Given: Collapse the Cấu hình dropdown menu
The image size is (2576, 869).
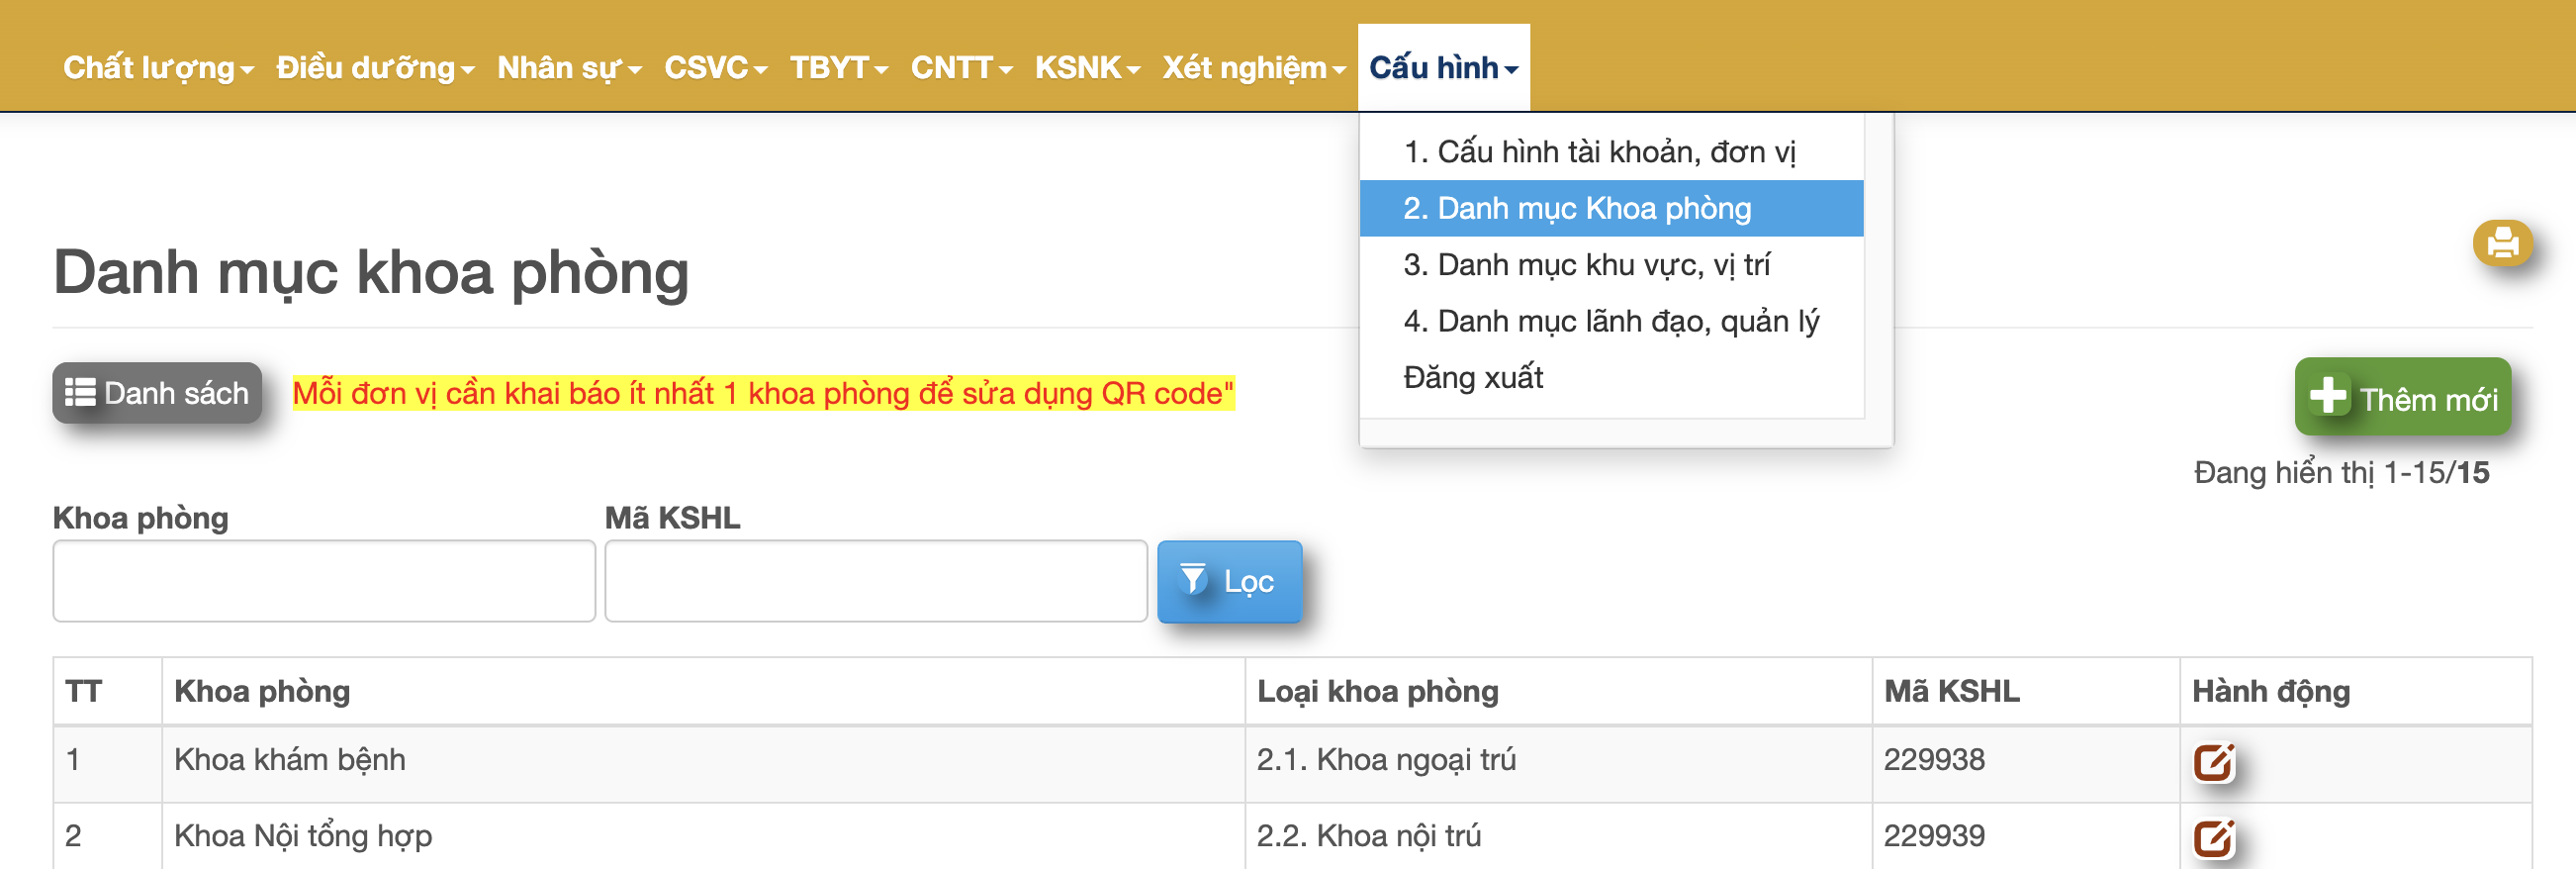Looking at the screenshot, I should coord(1443,68).
